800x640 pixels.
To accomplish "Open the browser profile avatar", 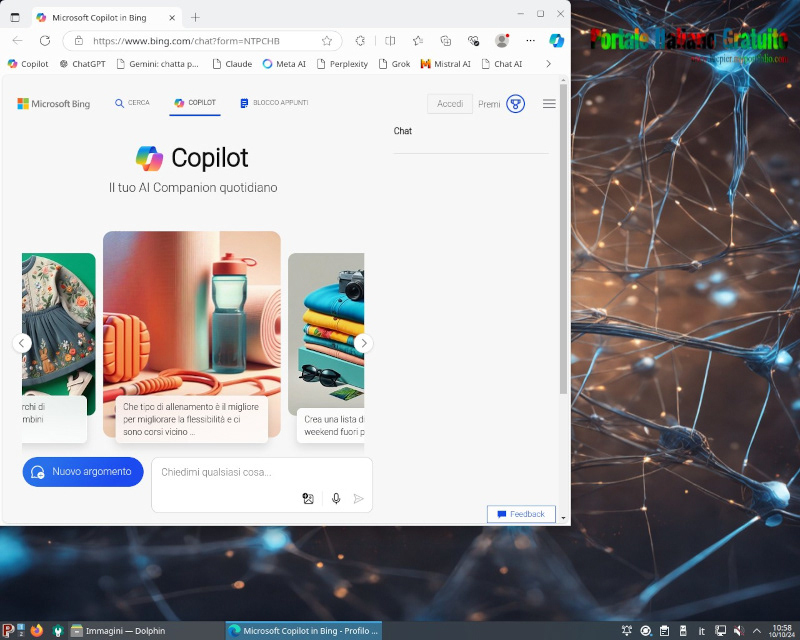I will click(x=502, y=41).
